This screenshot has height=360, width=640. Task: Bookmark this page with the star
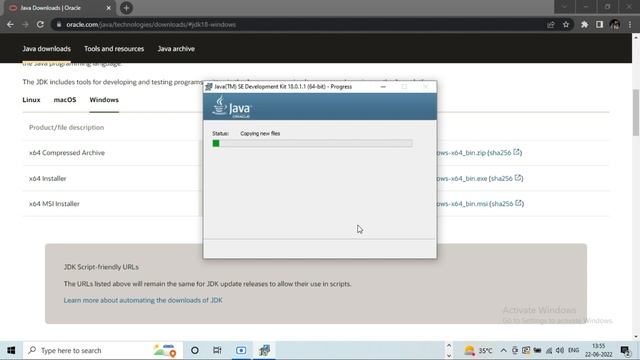pyautogui.click(x=566, y=24)
